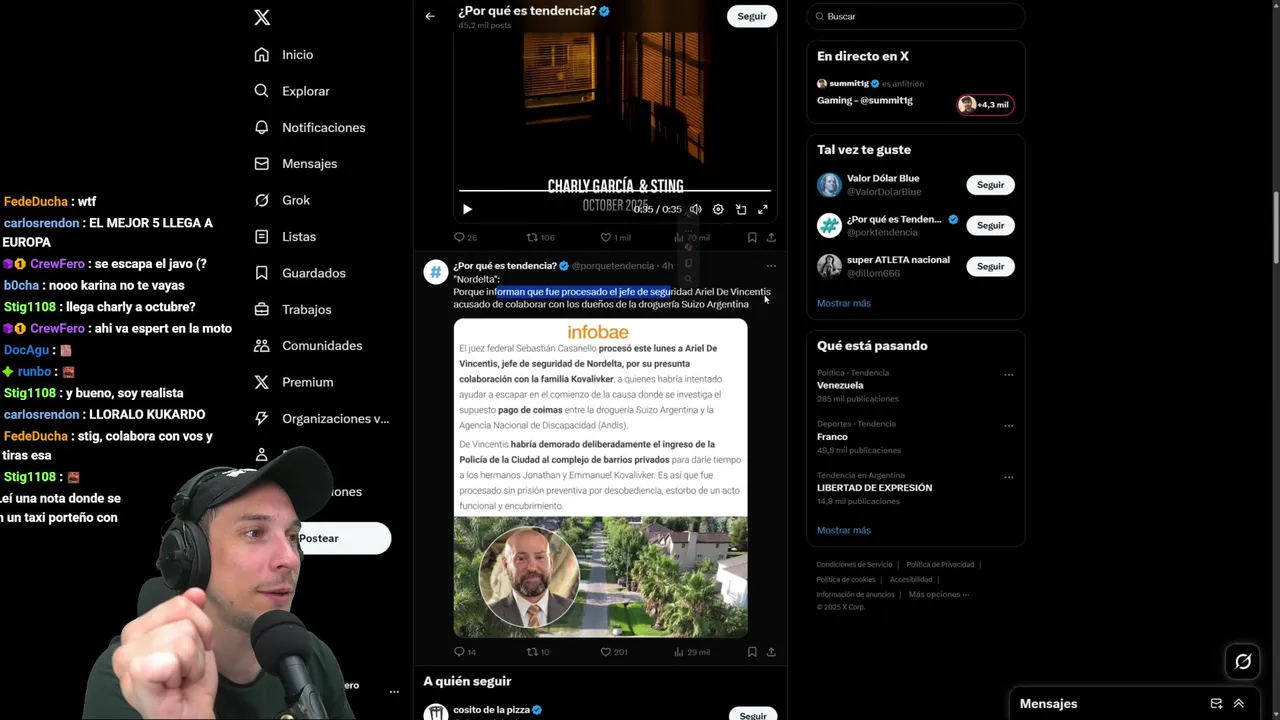Like the Nordelta post with 201 likes
The width and height of the screenshot is (1280, 720).
click(614, 652)
